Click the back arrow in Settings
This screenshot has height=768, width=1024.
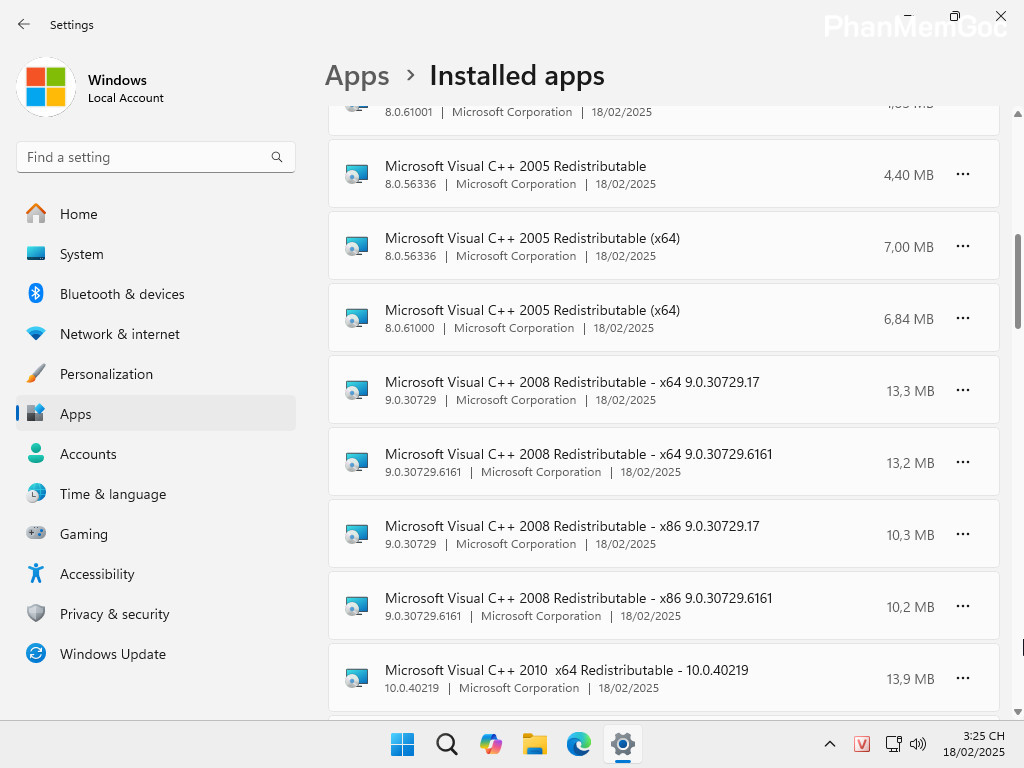pos(24,24)
